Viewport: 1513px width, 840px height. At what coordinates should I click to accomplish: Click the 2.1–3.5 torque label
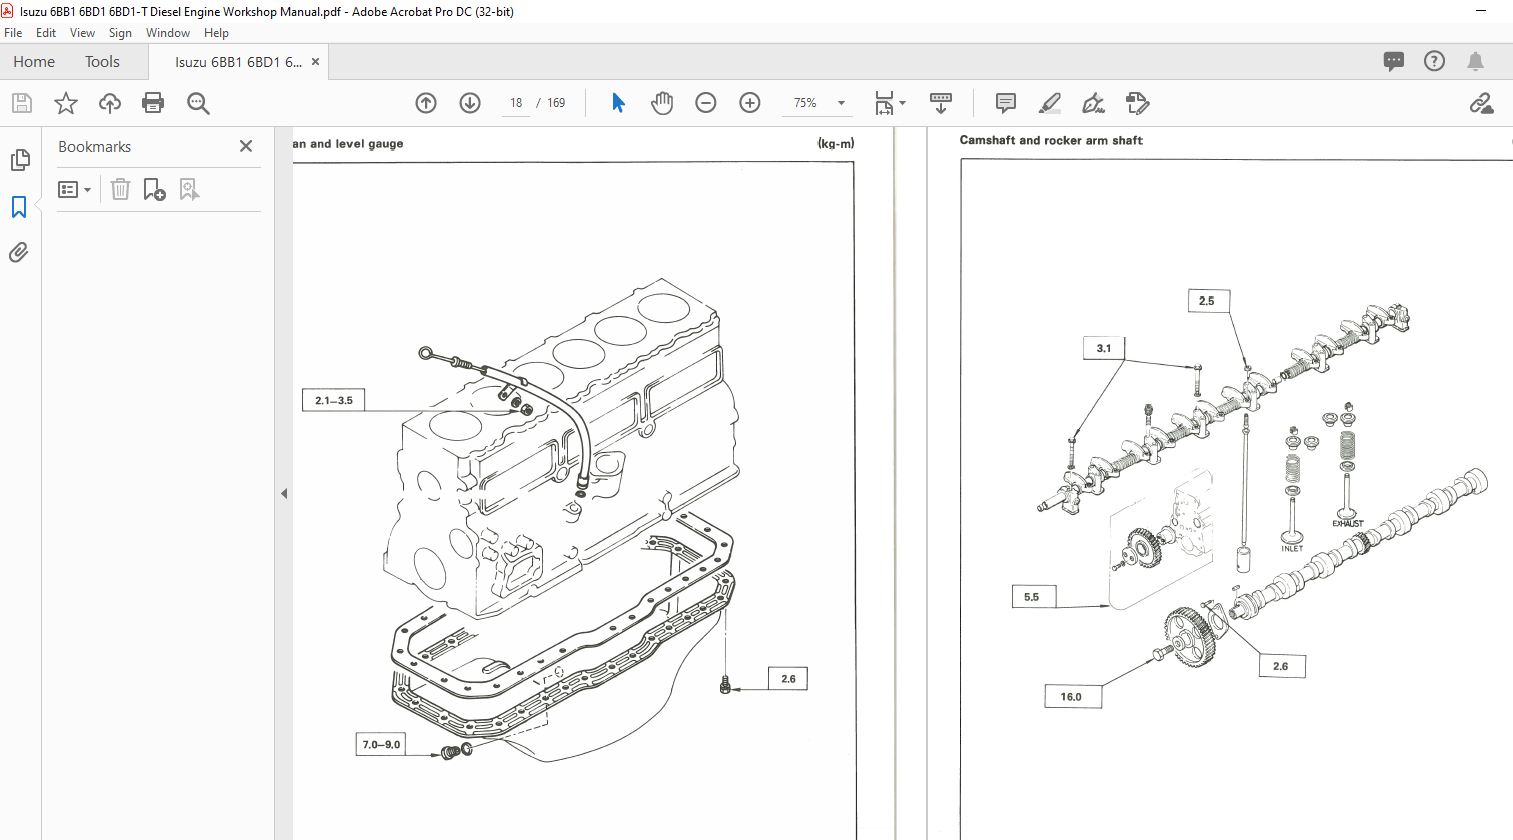[x=334, y=400]
